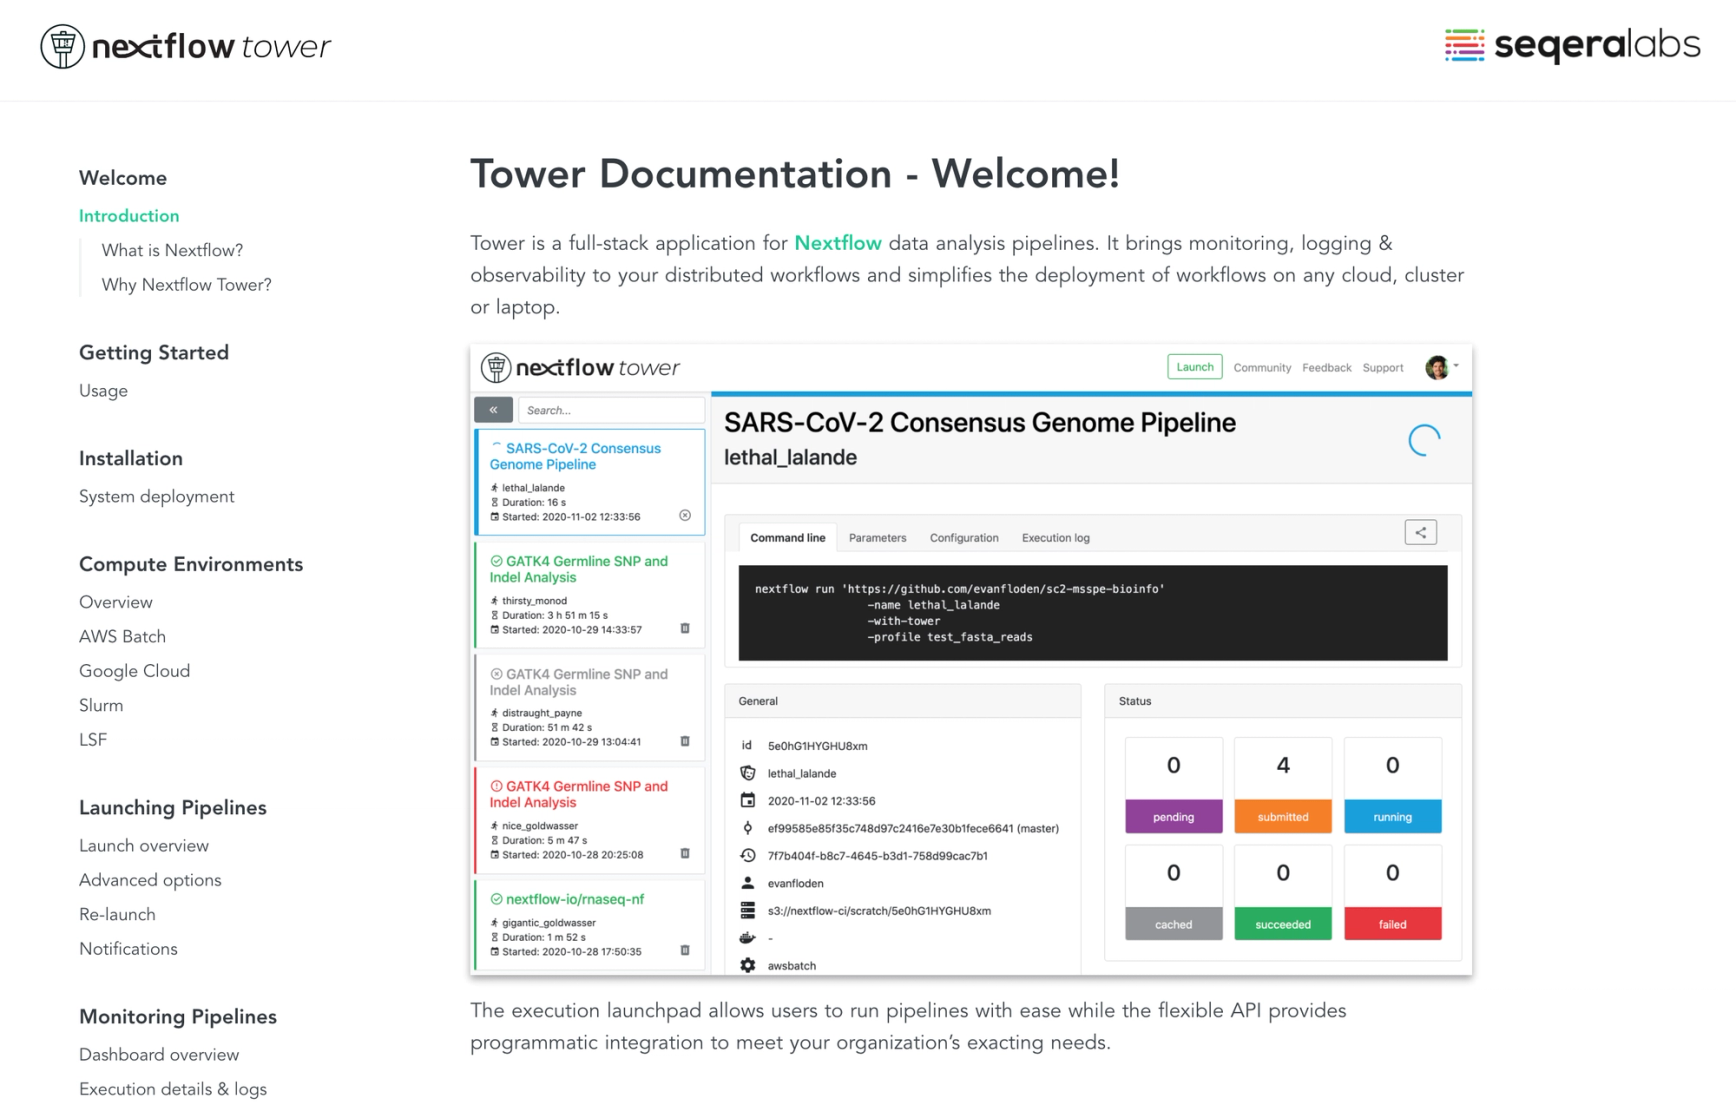Open the Google Cloud documentation
The height and width of the screenshot is (1105, 1736).
[x=134, y=671]
